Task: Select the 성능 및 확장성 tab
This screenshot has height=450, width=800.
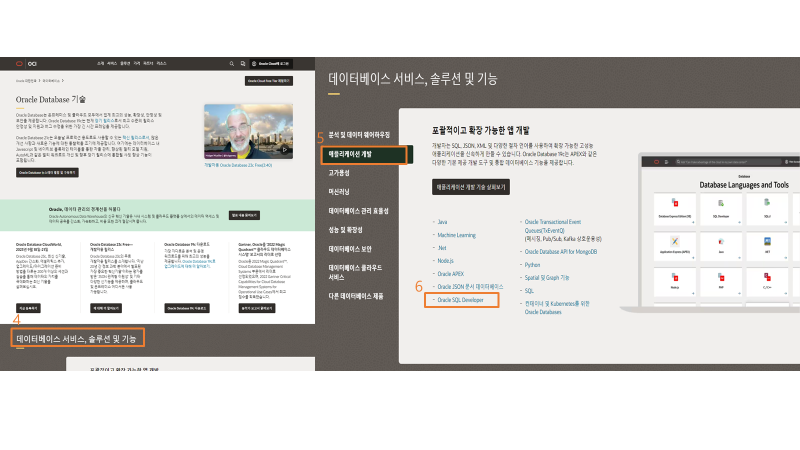Action: (x=345, y=230)
